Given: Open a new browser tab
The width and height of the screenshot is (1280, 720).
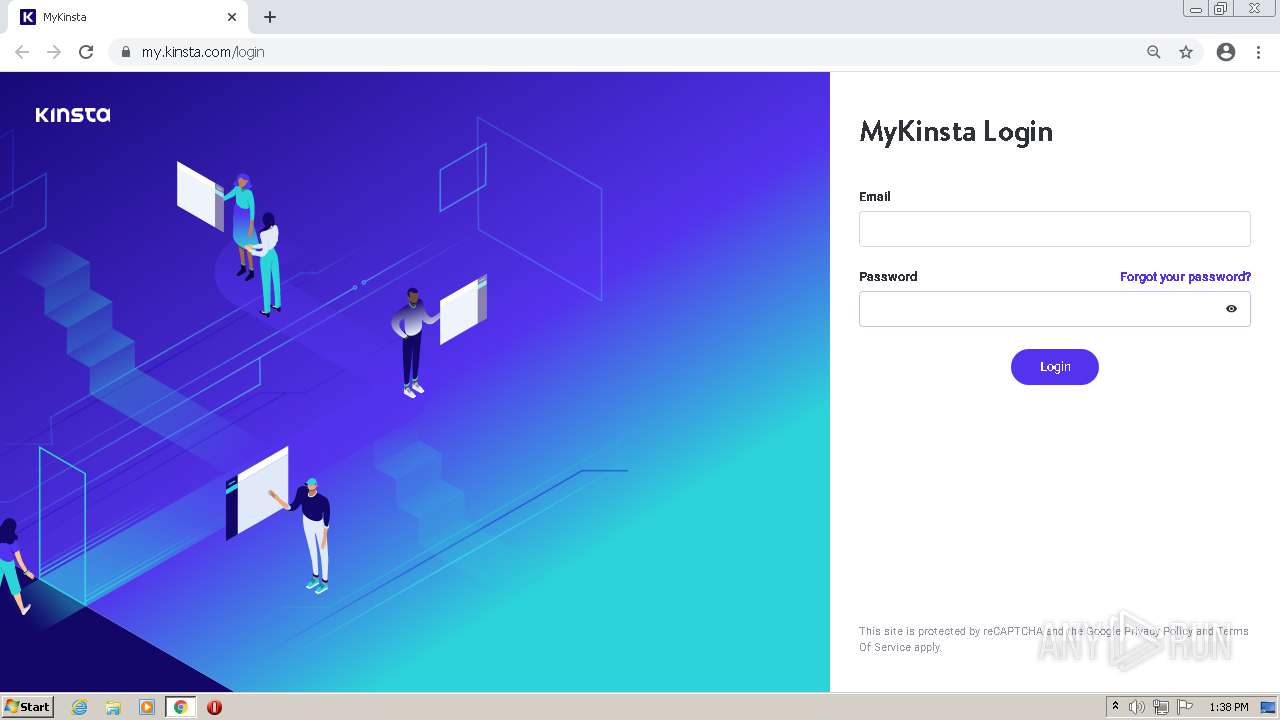Looking at the screenshot, I should tap(270, 17).
